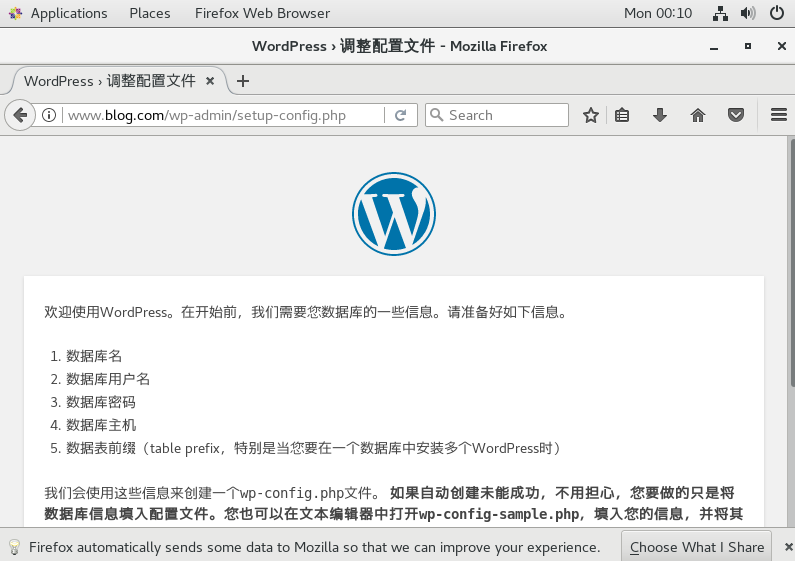Click list item 数据表前缀 table prefix
This screenshot has width=795, height=561.
(313, 448)
